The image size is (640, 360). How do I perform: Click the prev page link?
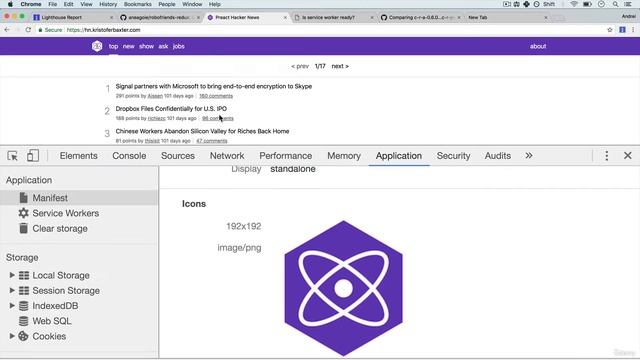300,66
